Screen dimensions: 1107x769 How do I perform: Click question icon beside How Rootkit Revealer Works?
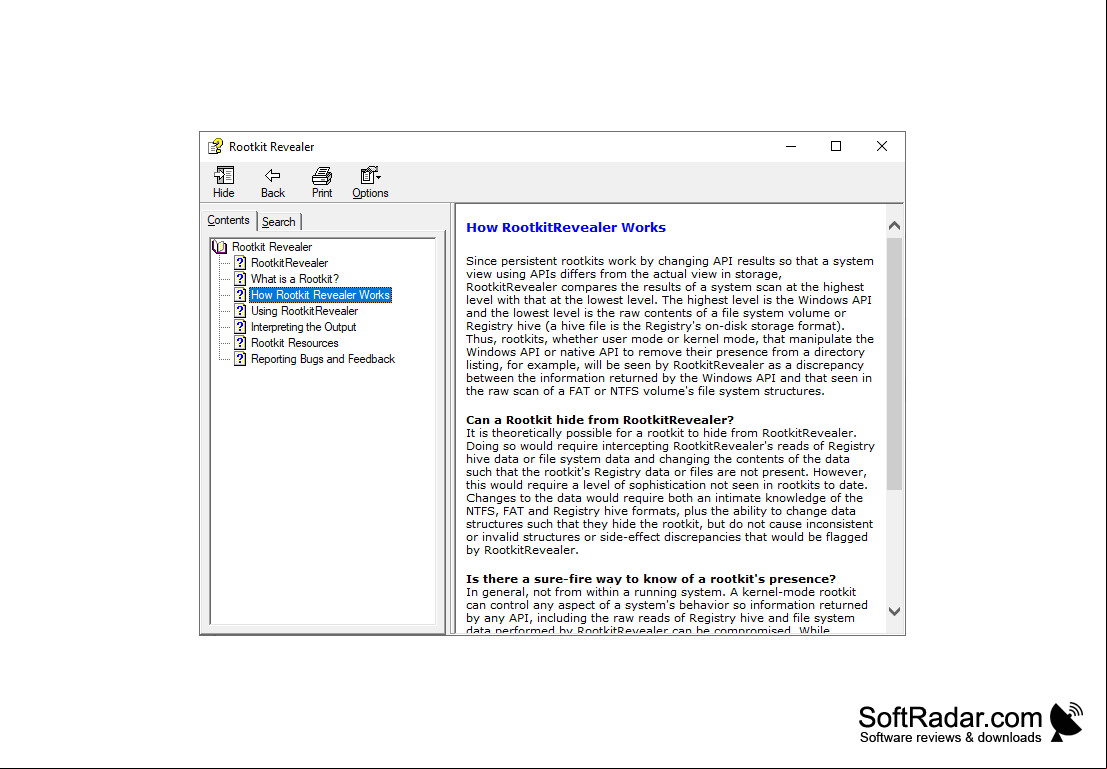pos(240,295)
